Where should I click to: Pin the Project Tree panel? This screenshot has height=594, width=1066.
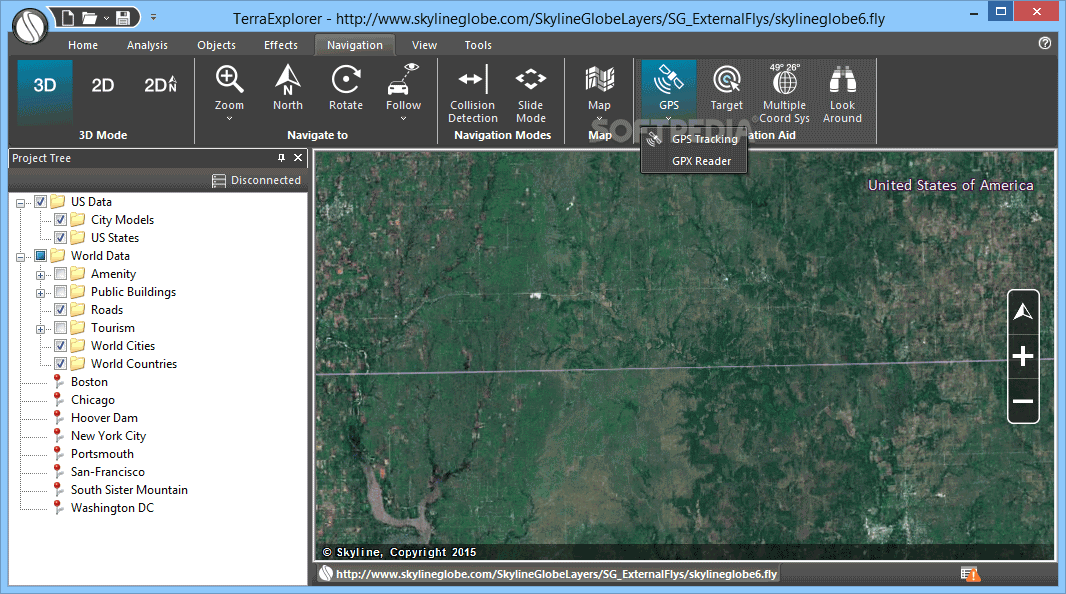tap(281, 158)
